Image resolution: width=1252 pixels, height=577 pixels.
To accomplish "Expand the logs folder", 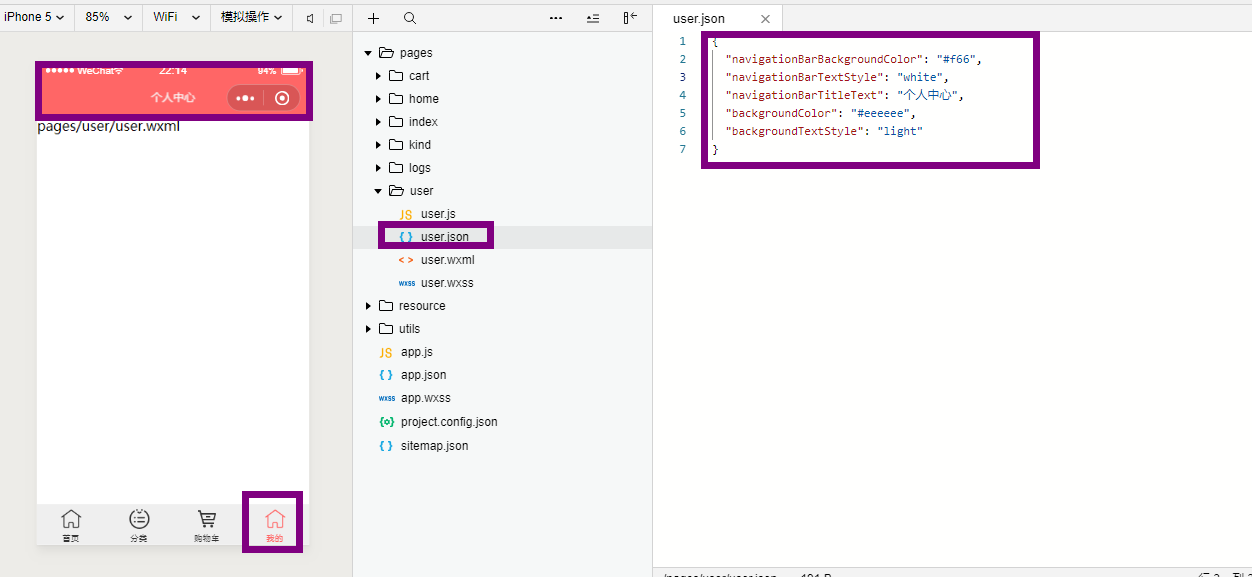I will [378, 168].
